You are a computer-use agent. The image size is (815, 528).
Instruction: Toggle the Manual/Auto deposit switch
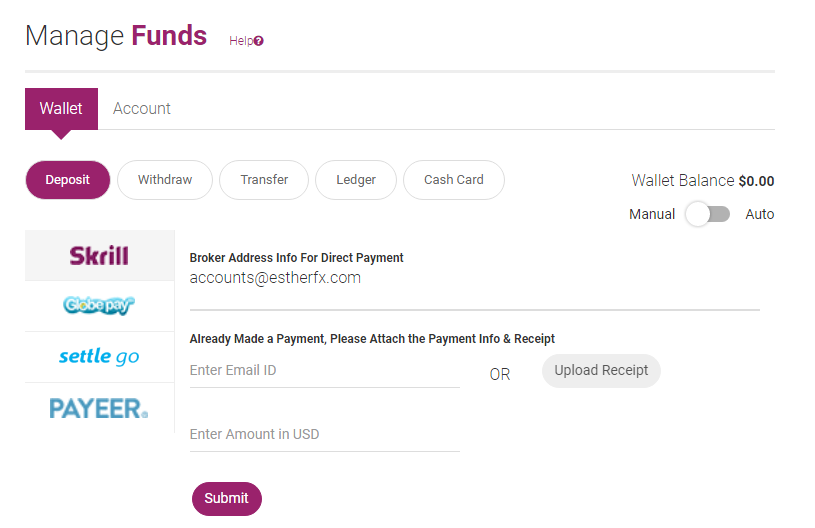point(708,214)
